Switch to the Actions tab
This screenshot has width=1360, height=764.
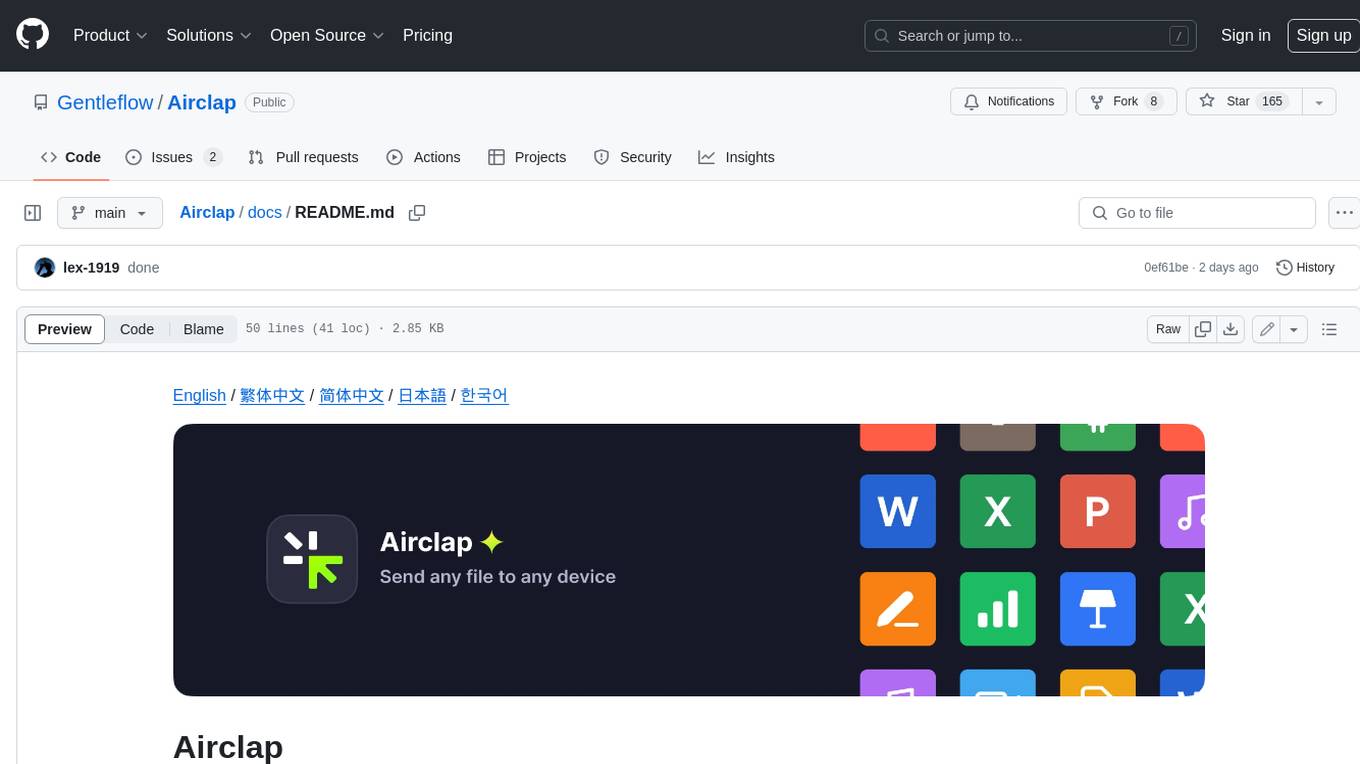423,157
